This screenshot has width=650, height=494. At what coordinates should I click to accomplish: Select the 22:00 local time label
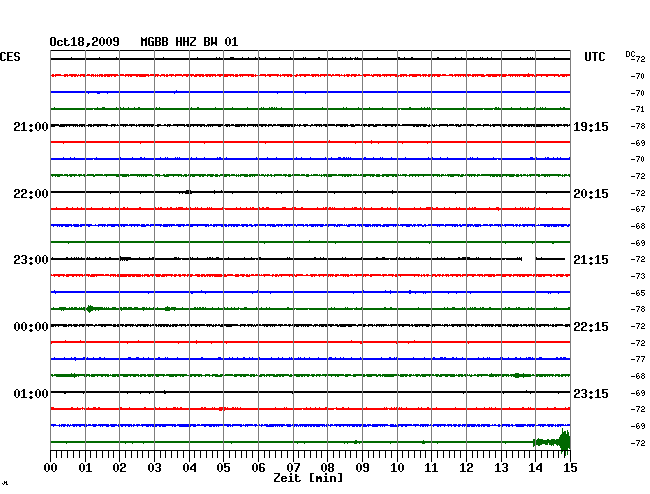click(31, 194)
